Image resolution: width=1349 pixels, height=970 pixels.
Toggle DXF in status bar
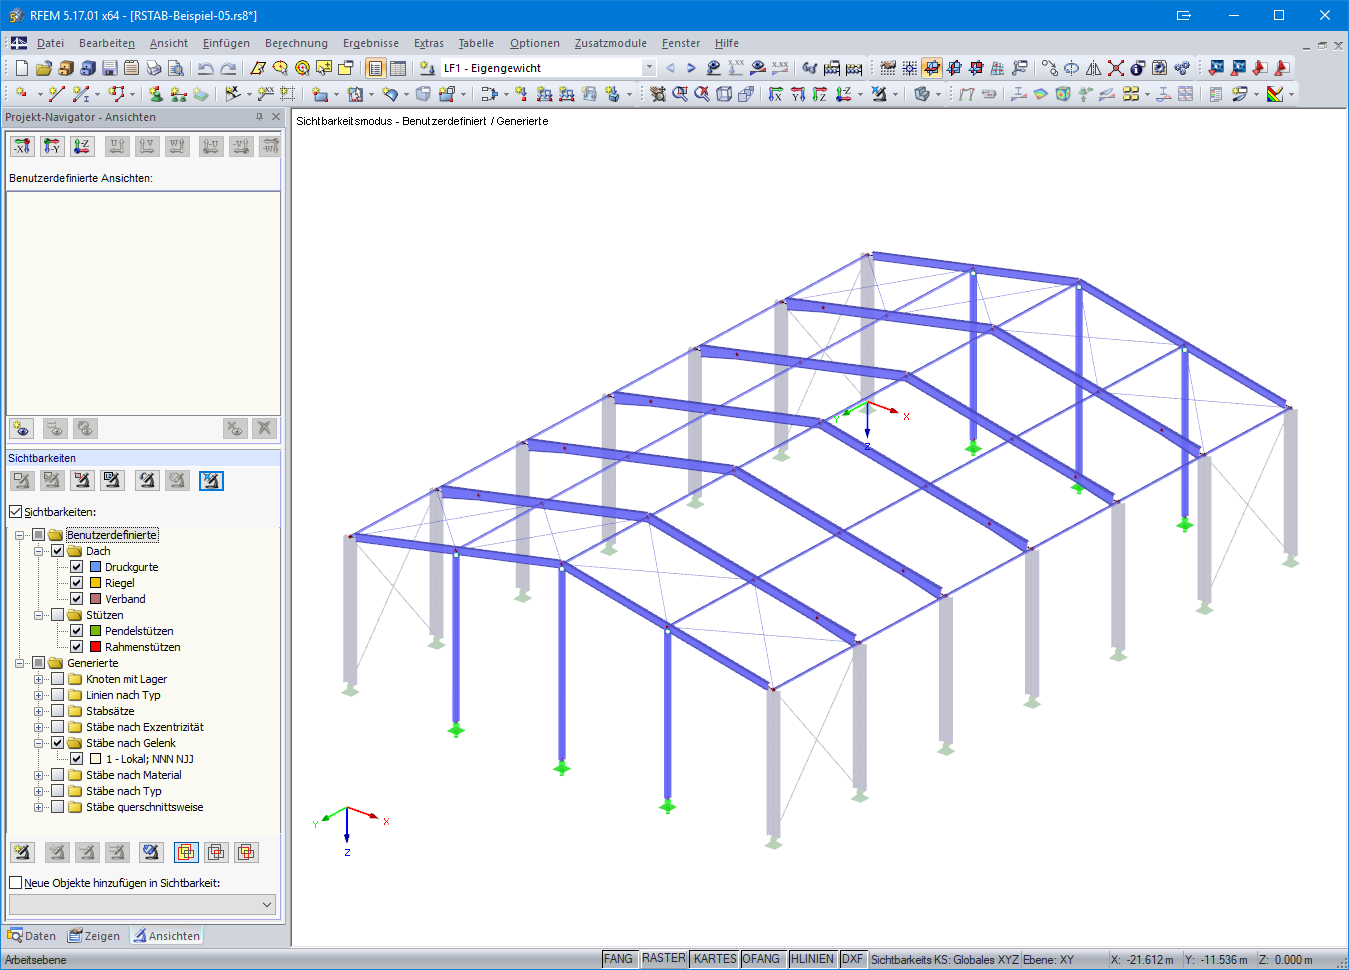click(x=852, y=959)
